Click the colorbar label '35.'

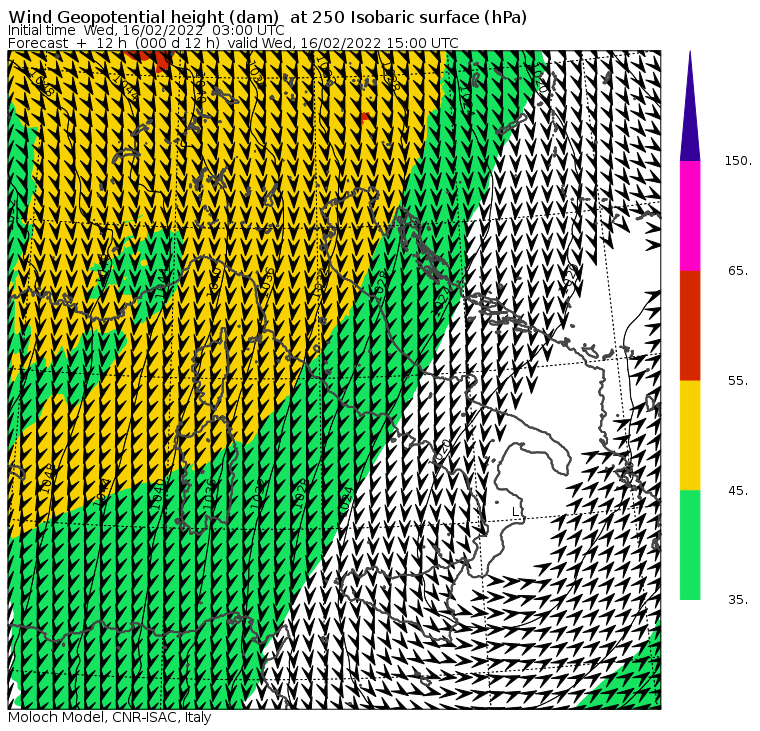coord(738,600)
